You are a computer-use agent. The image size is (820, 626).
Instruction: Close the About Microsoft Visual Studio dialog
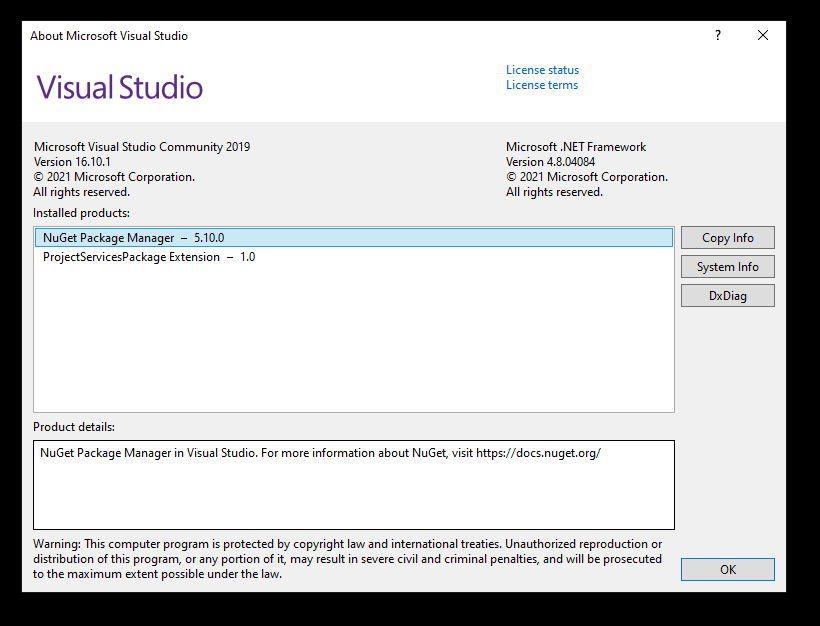point(763,35)
